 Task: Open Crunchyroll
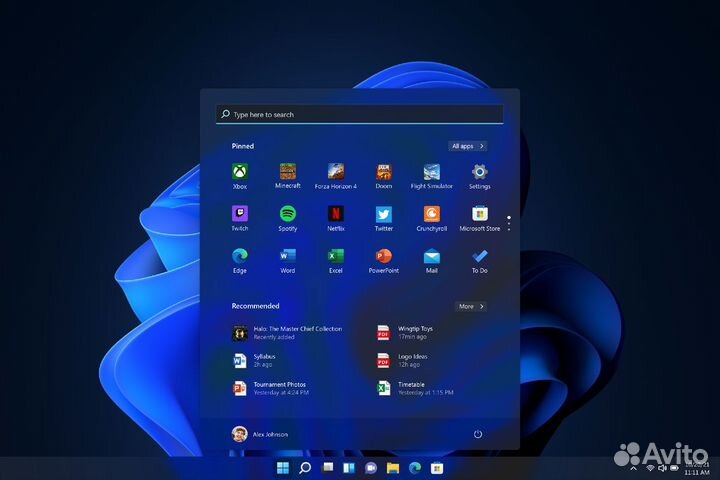pos(432,219)
